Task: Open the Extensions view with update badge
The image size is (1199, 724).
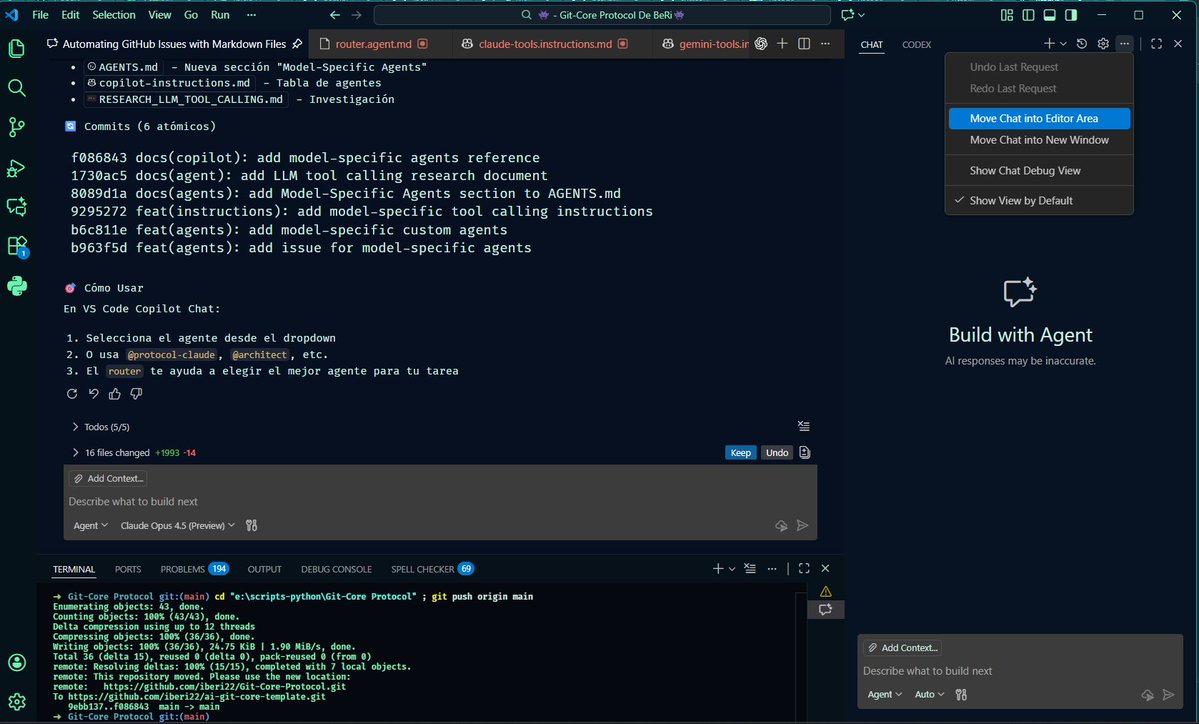Action: 16,246
